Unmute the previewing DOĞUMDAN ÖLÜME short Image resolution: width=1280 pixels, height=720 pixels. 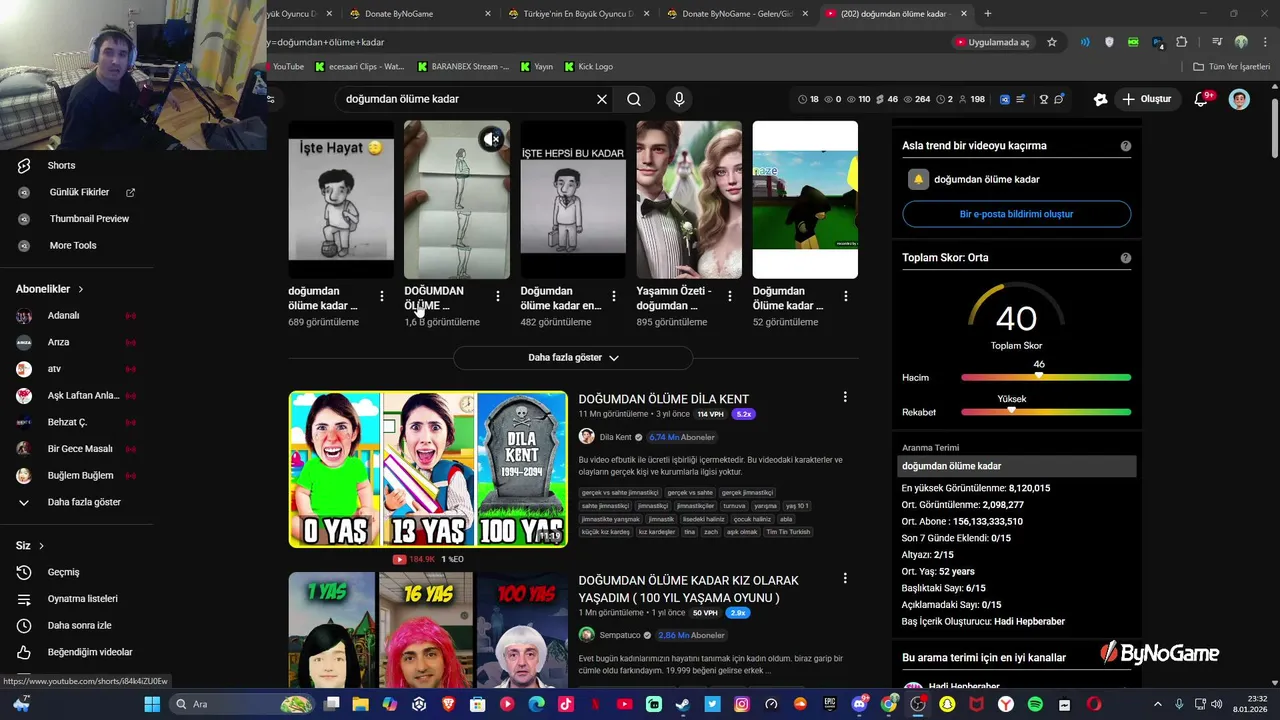(491, 139)
